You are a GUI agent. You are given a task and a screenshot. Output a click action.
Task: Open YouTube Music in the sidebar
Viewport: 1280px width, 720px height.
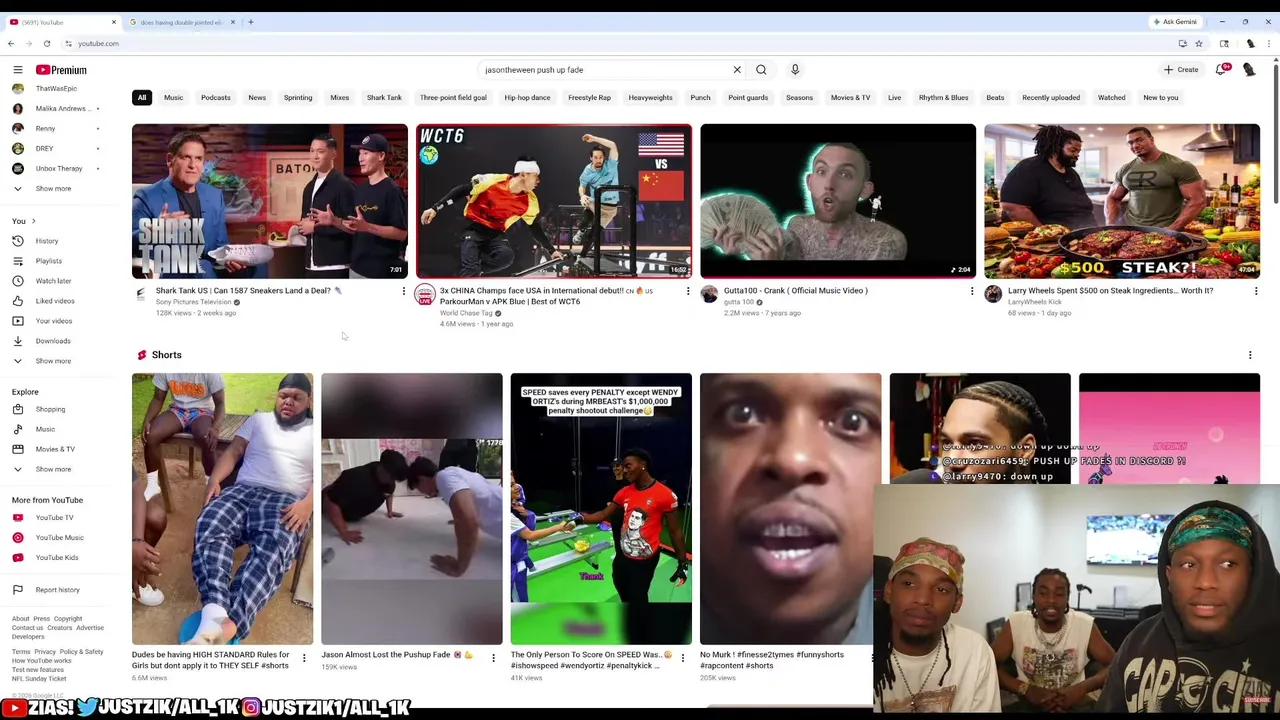[60, 538]
